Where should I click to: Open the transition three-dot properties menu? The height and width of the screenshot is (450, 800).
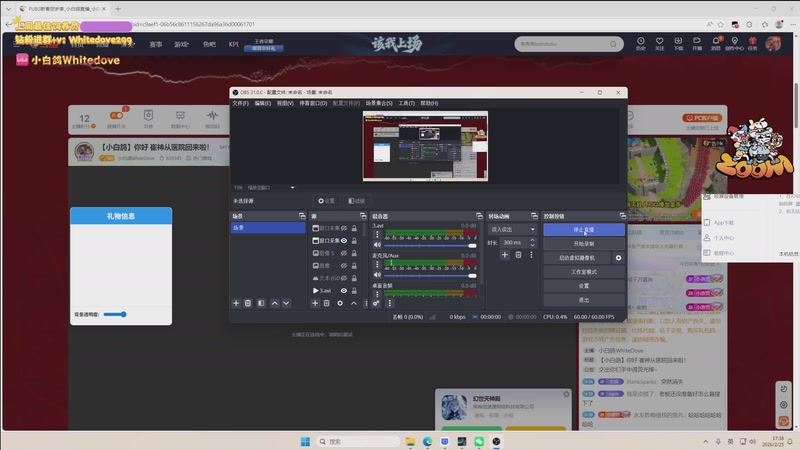tap(531, 255)
